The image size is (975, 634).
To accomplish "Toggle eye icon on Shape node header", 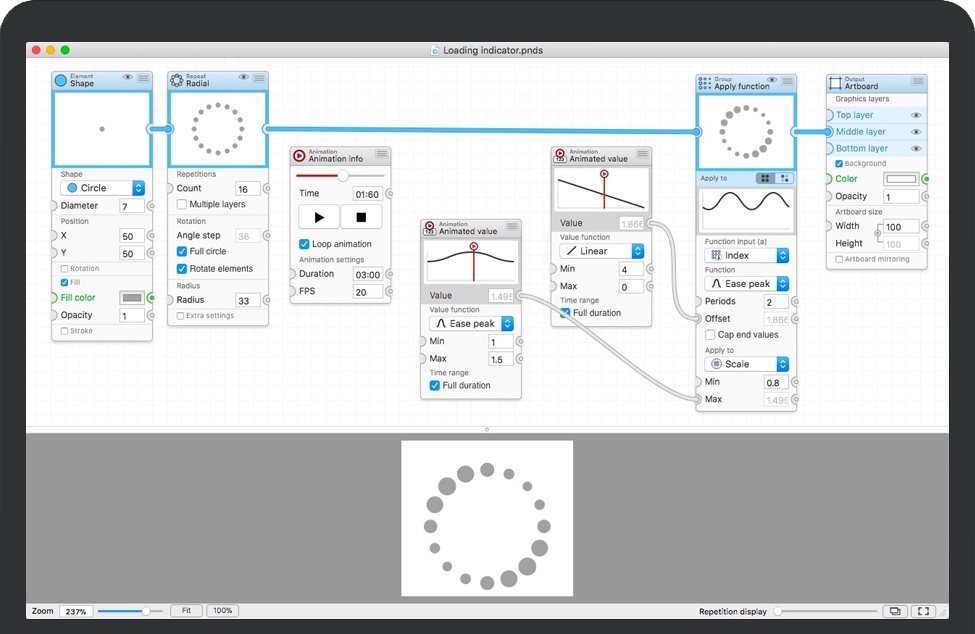I will tap(127, 77).
